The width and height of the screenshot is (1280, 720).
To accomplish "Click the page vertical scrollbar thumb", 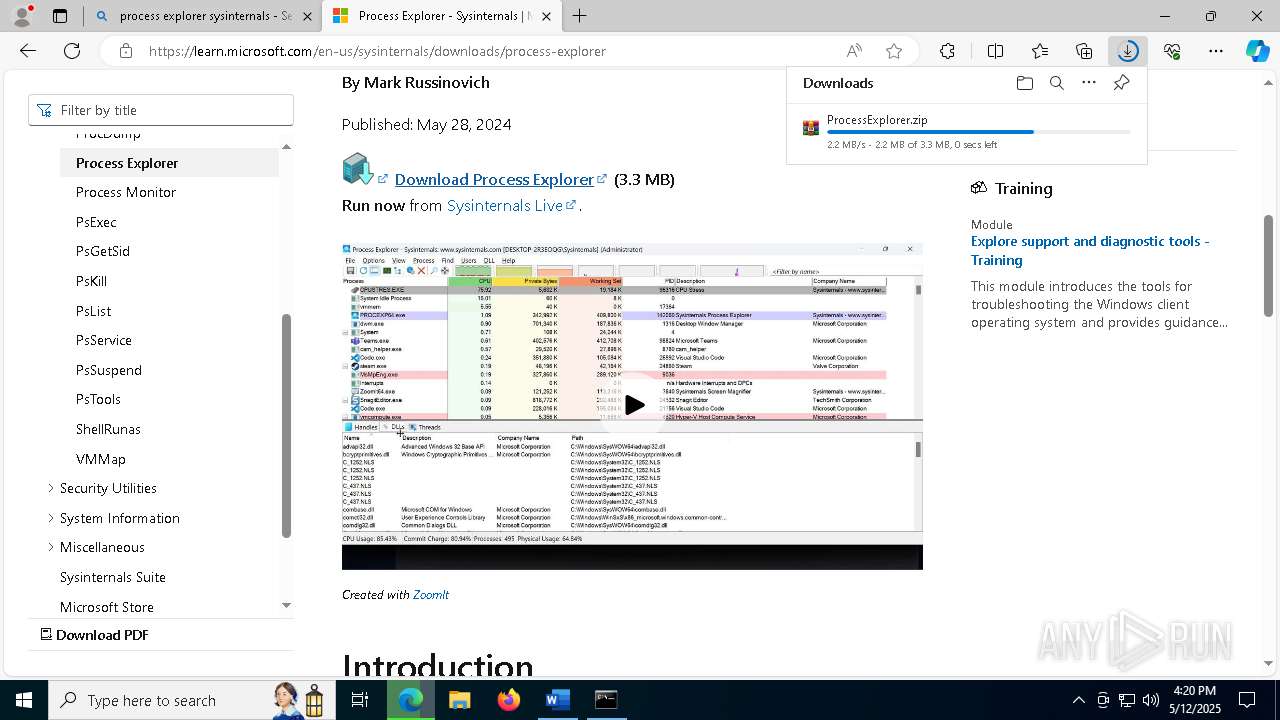I will click(1269, 266).
